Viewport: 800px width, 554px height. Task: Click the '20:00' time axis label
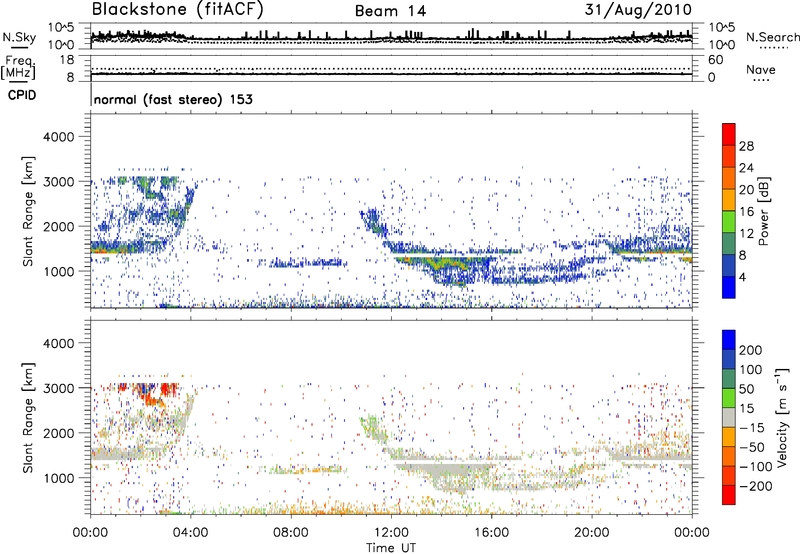(x=591, y=533)
